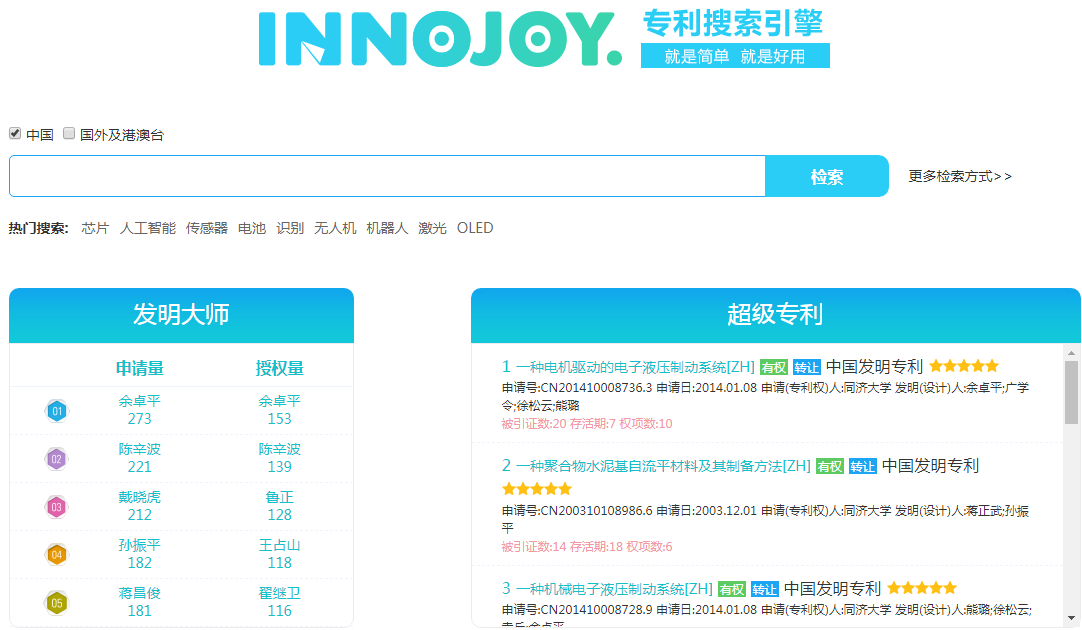Viewport: 1082px width, 630px height.
Task: Click the 专利搜索引擎 title text
Action: (x=733, y=23)
